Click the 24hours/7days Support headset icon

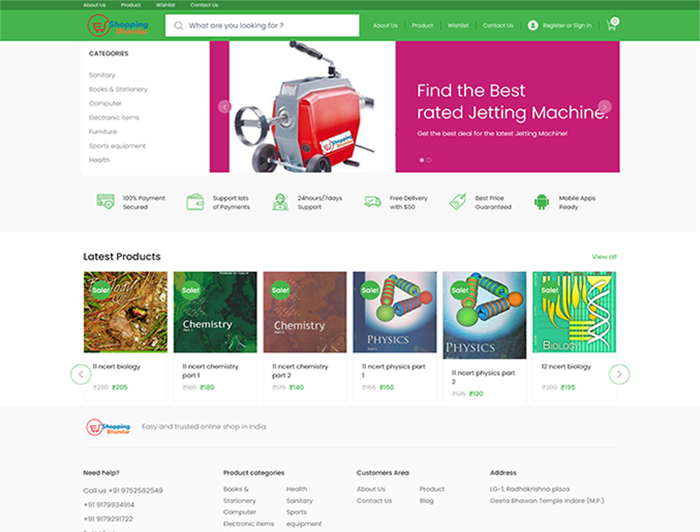click(x=280, y=201)
